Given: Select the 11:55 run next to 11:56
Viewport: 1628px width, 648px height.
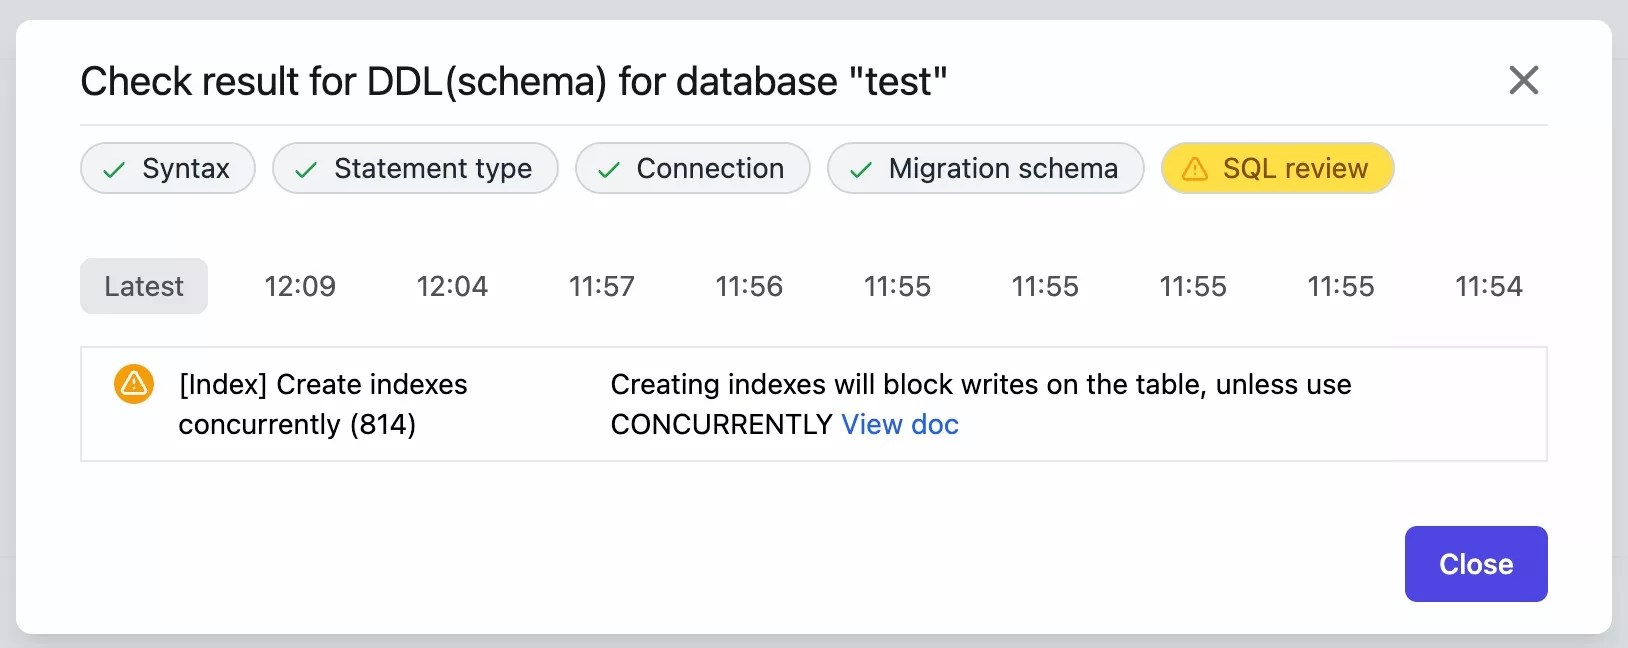Looking at the screenshot, I should pos(897,286).
